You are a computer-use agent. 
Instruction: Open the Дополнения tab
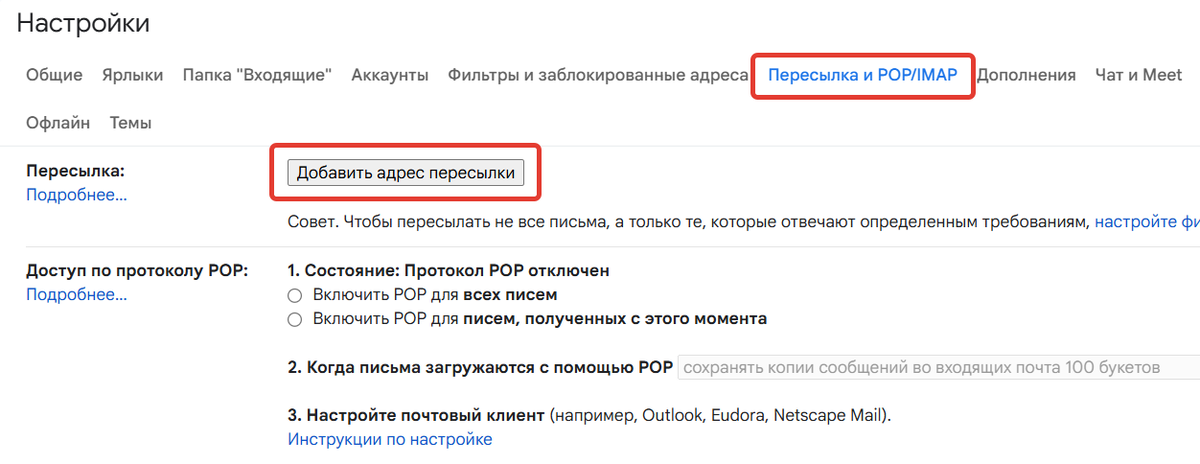point(1026,75)
